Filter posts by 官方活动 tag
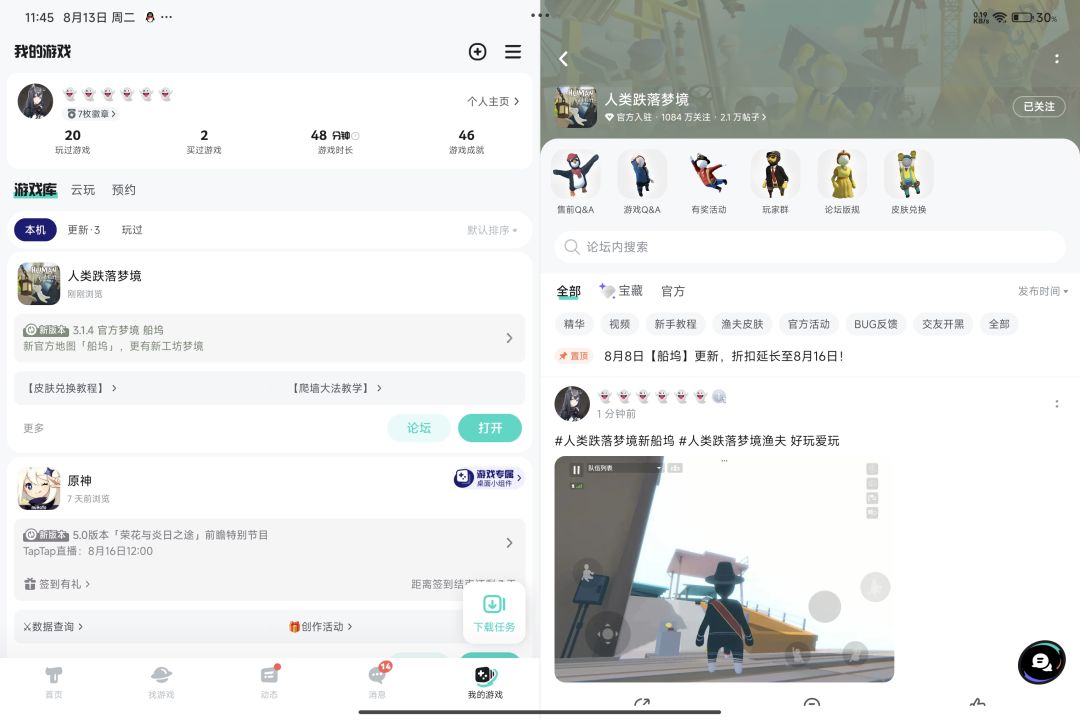This screenshot has height=720, width=1080. [x=809, y=324]
